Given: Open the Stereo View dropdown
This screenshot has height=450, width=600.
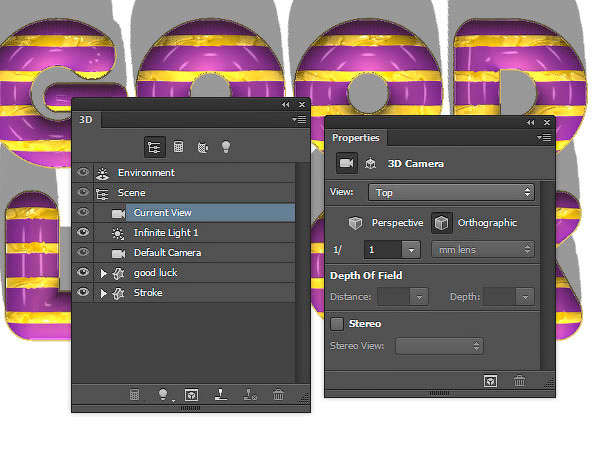Looking at the screenshot, I should pyautogui.click(x=439, y=346).
